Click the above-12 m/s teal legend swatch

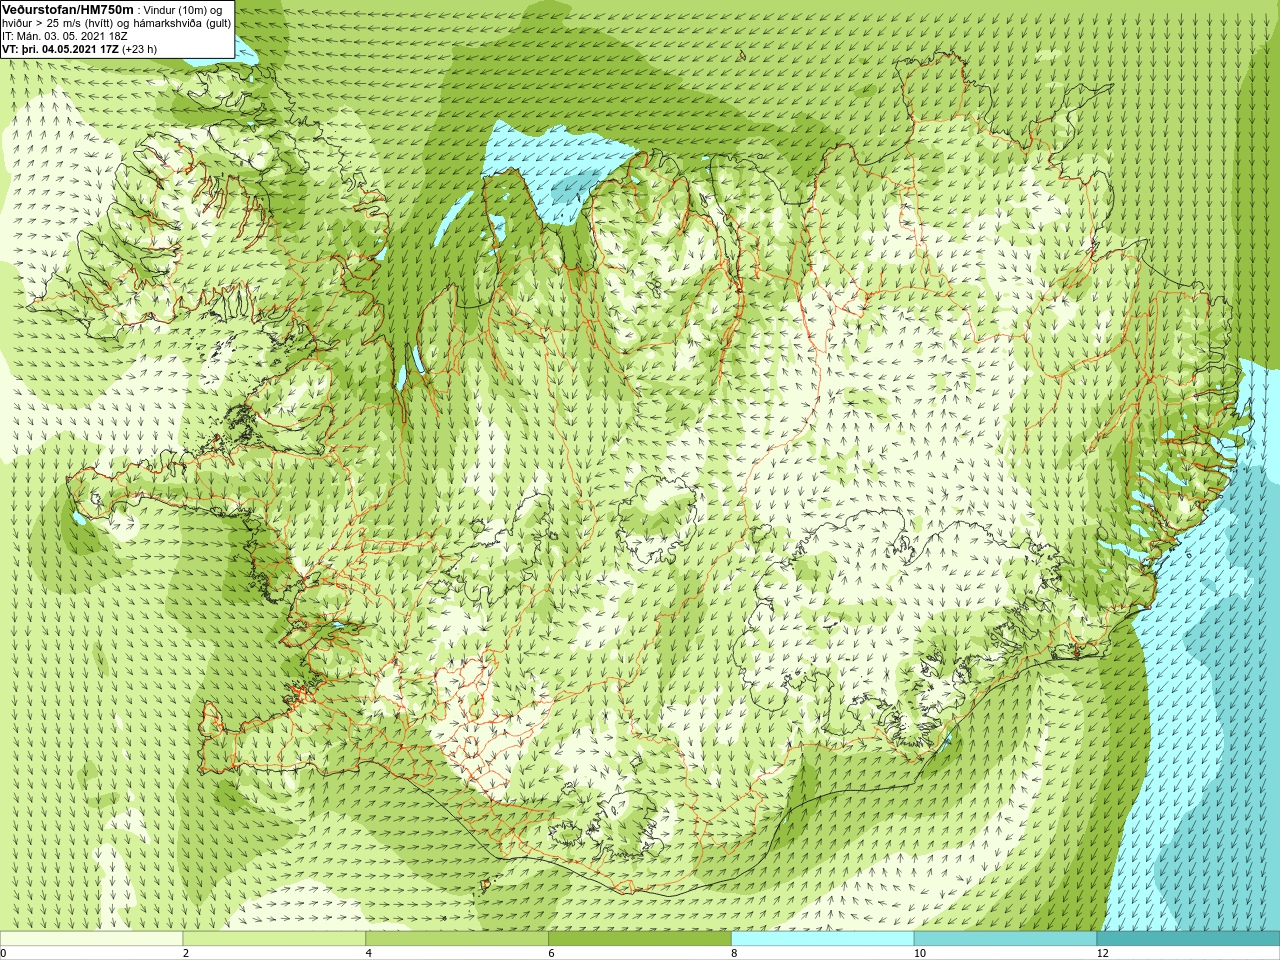[x=1188, y=939]
